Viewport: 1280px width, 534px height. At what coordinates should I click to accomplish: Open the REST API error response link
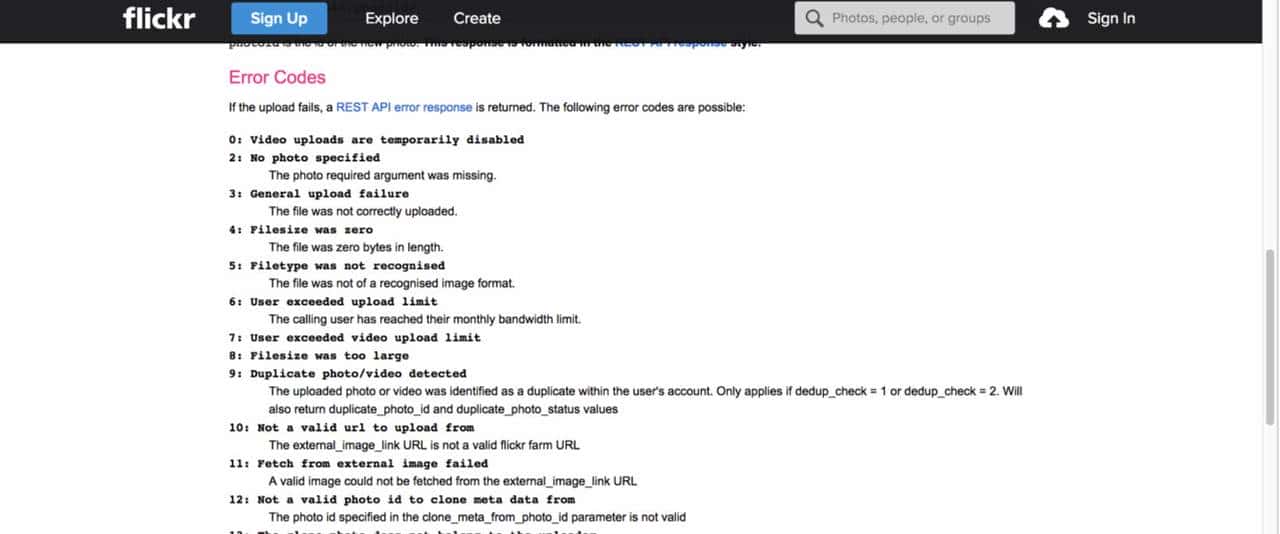[404, 107]
